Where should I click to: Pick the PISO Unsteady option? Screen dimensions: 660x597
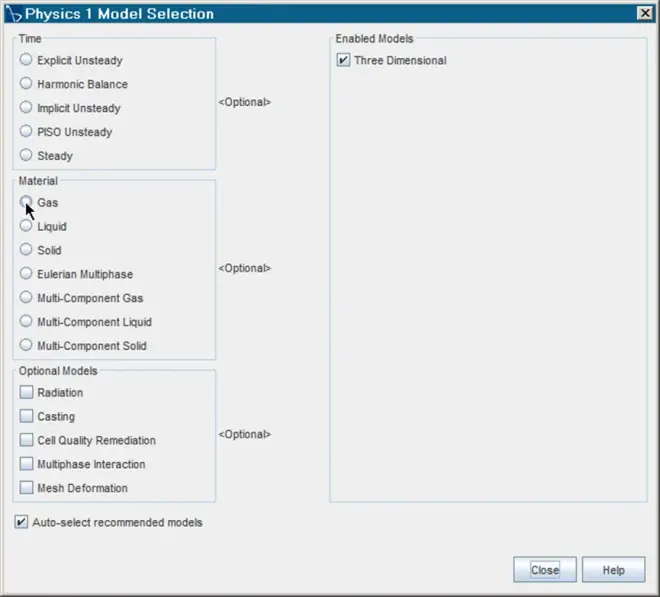[x=26, y=131]
